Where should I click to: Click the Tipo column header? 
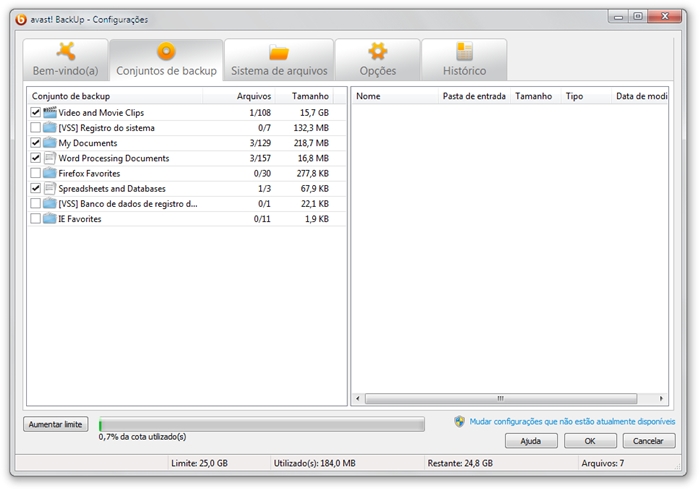586,96
